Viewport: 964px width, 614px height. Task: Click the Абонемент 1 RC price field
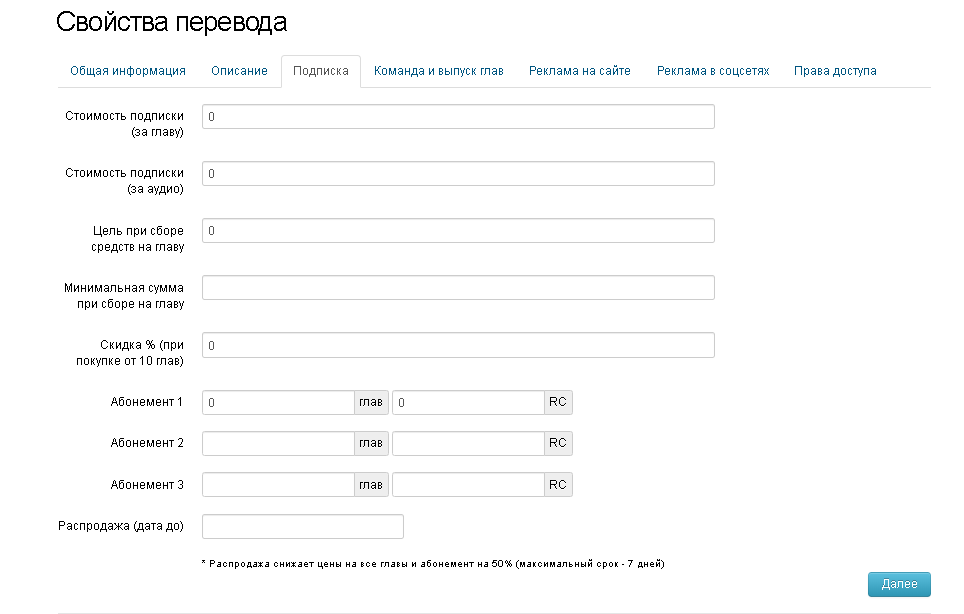(x=467, y=403)
